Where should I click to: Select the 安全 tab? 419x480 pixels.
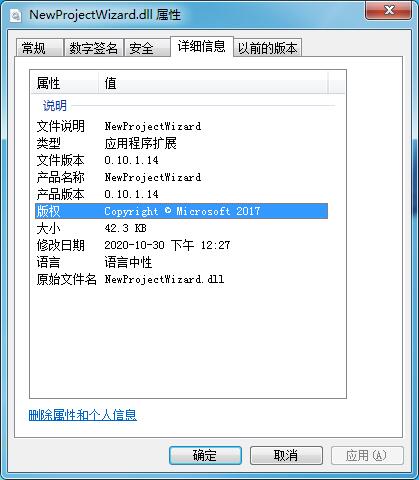tap(147, 48)
